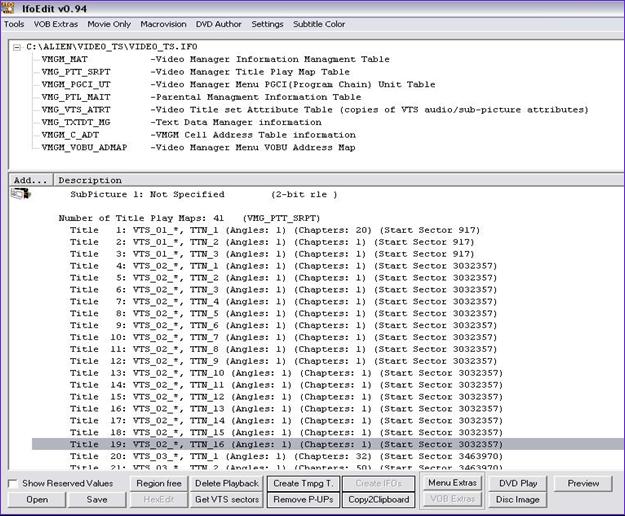Open the VOB Extras menu
This screenshot has width=625, height=516.
tap(57, 24)
